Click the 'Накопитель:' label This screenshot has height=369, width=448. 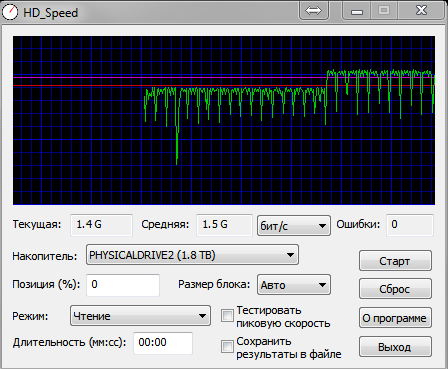pyautogui.click(x=45, y=256)
